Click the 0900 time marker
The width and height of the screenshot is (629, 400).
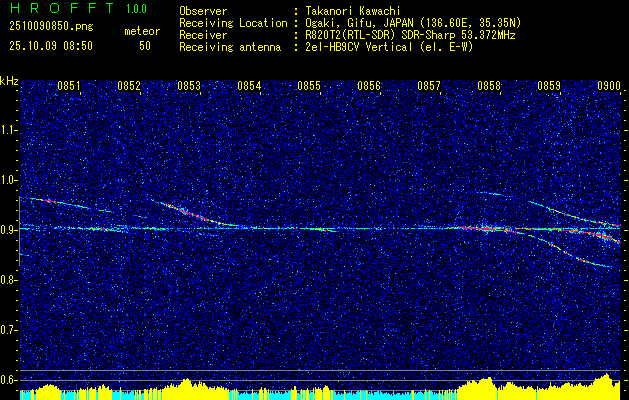(609, 86)
